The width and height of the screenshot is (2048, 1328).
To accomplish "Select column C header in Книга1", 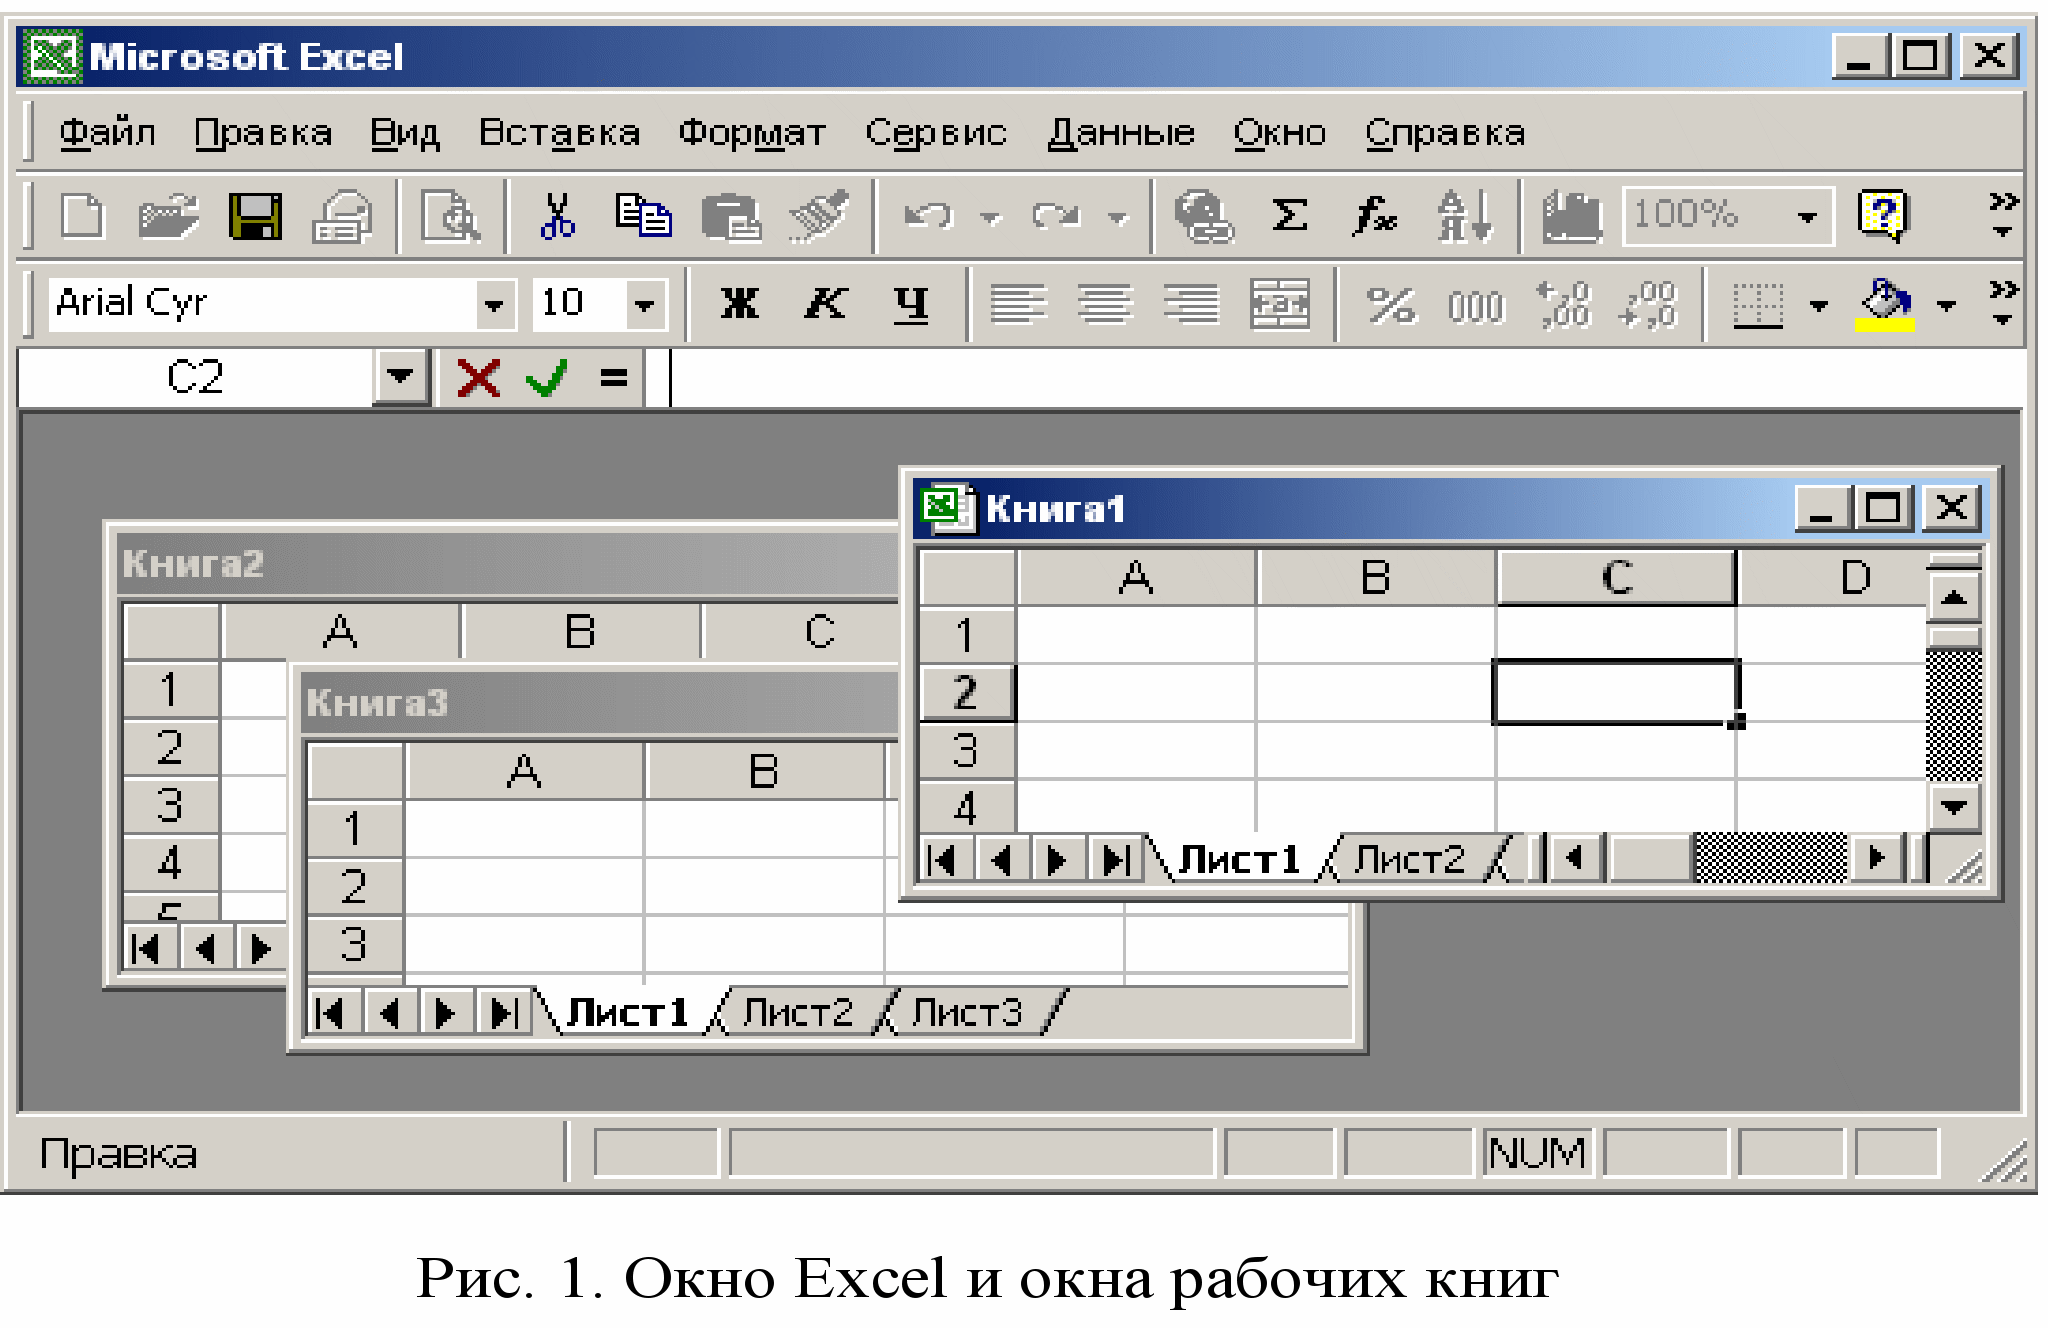I will pos(1617,577).
